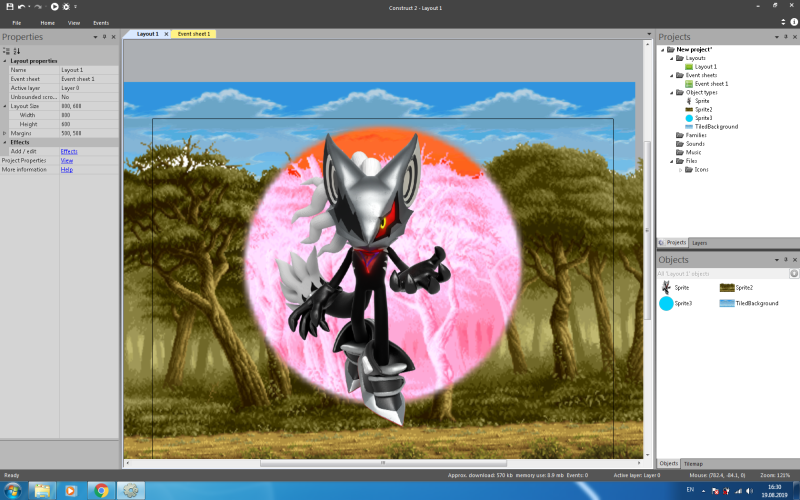800x500 pixels.
Task: Select TiledBackground in the Projects tree
Action: (x=712, y=127)
